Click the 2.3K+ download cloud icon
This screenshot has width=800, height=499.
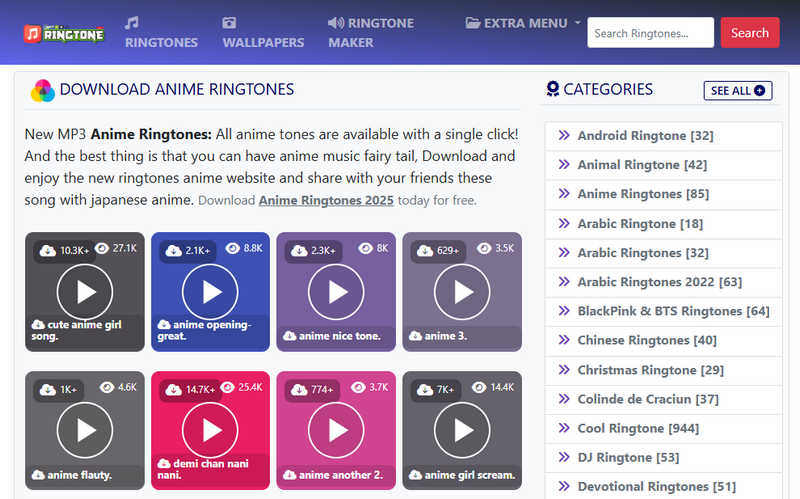coord(299,251)
